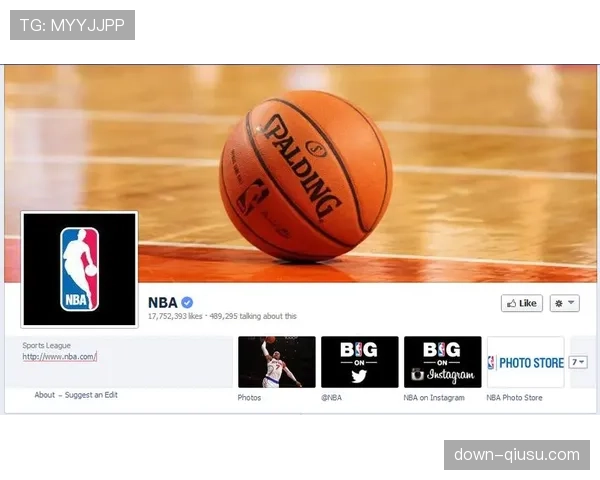Click the Like button on NBA page
600x480 pixels.
click(522, 303)
